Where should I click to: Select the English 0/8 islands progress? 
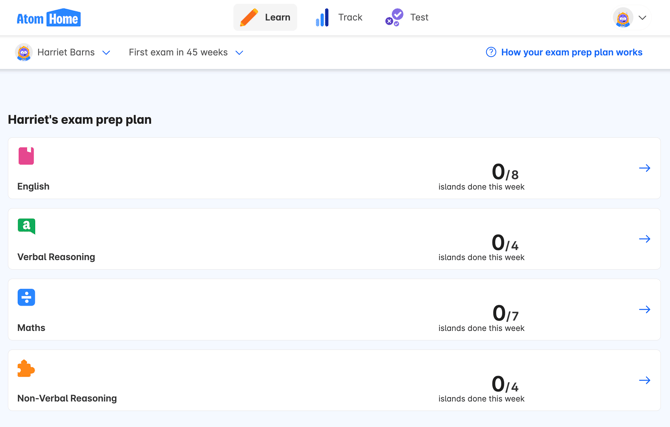(504, 174)
